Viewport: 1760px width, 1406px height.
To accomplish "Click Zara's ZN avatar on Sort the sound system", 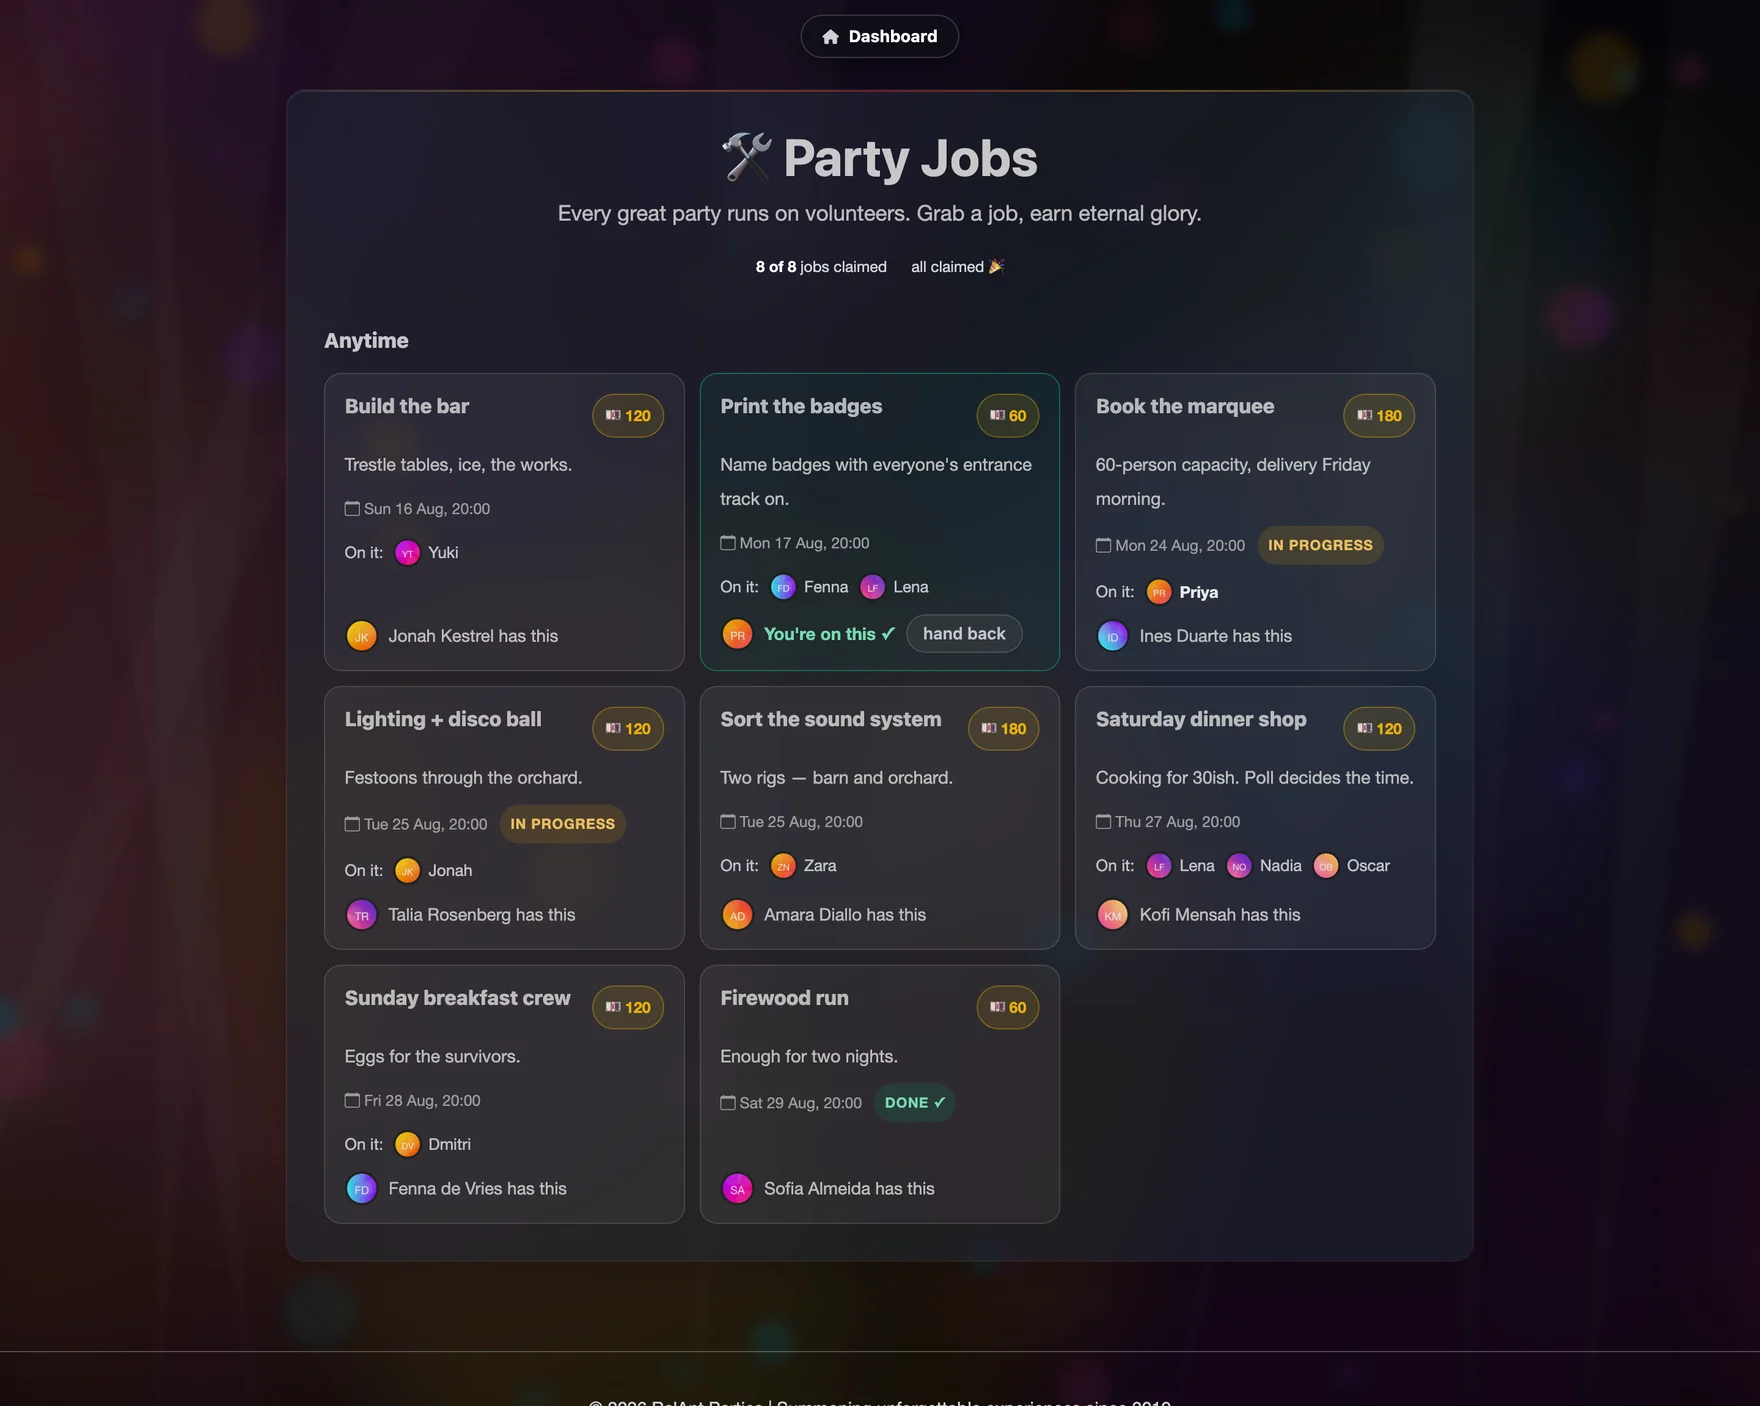I will click(x=783, y=866).
